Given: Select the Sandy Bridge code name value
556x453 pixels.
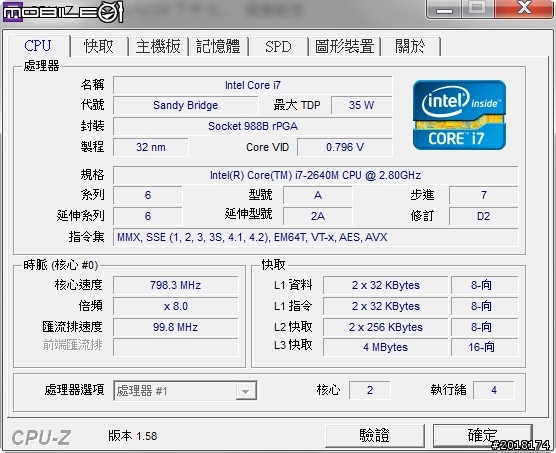Looking at the screenshot, I should click(185, 105).
